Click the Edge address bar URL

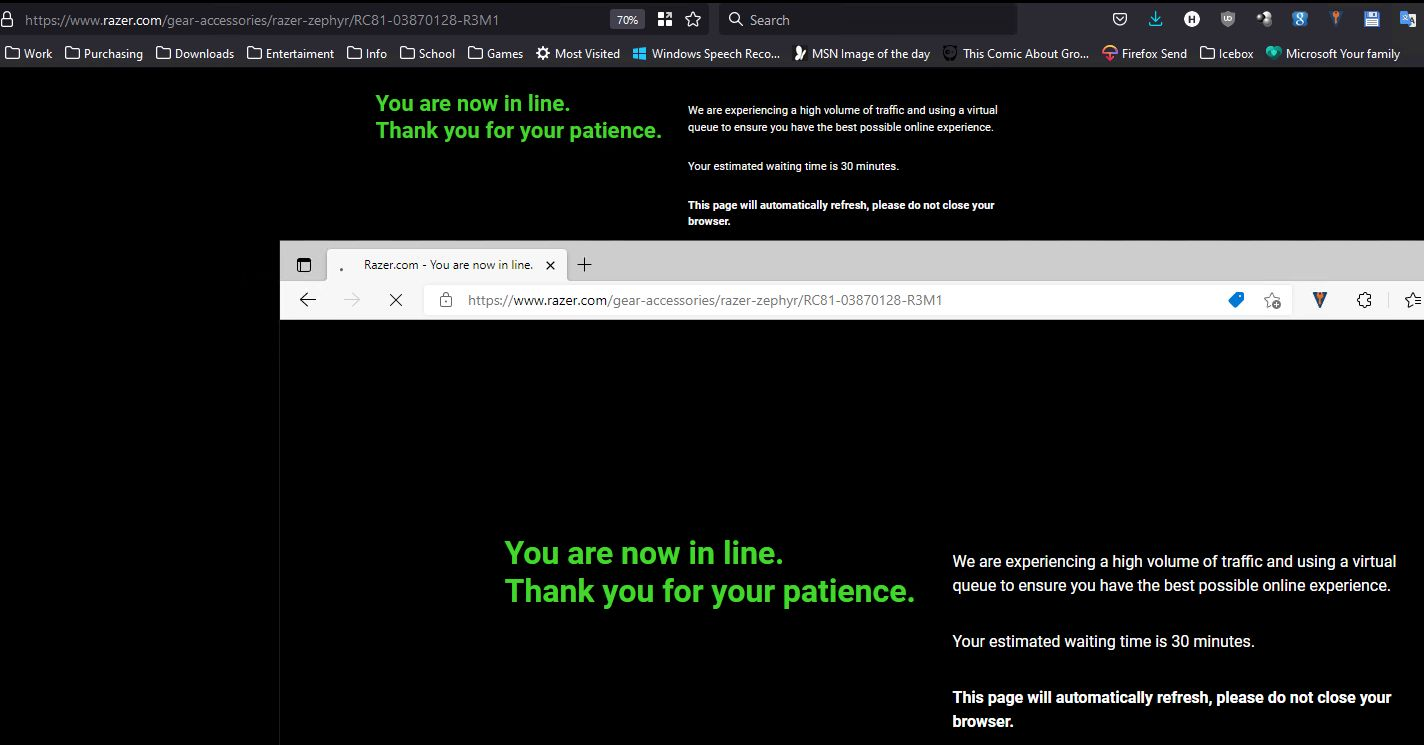tap(705, 300)
